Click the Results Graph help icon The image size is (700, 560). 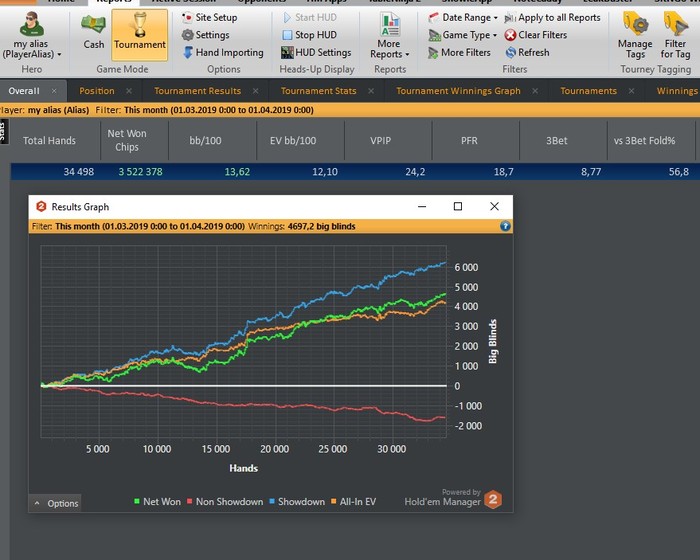click(505, 226)
